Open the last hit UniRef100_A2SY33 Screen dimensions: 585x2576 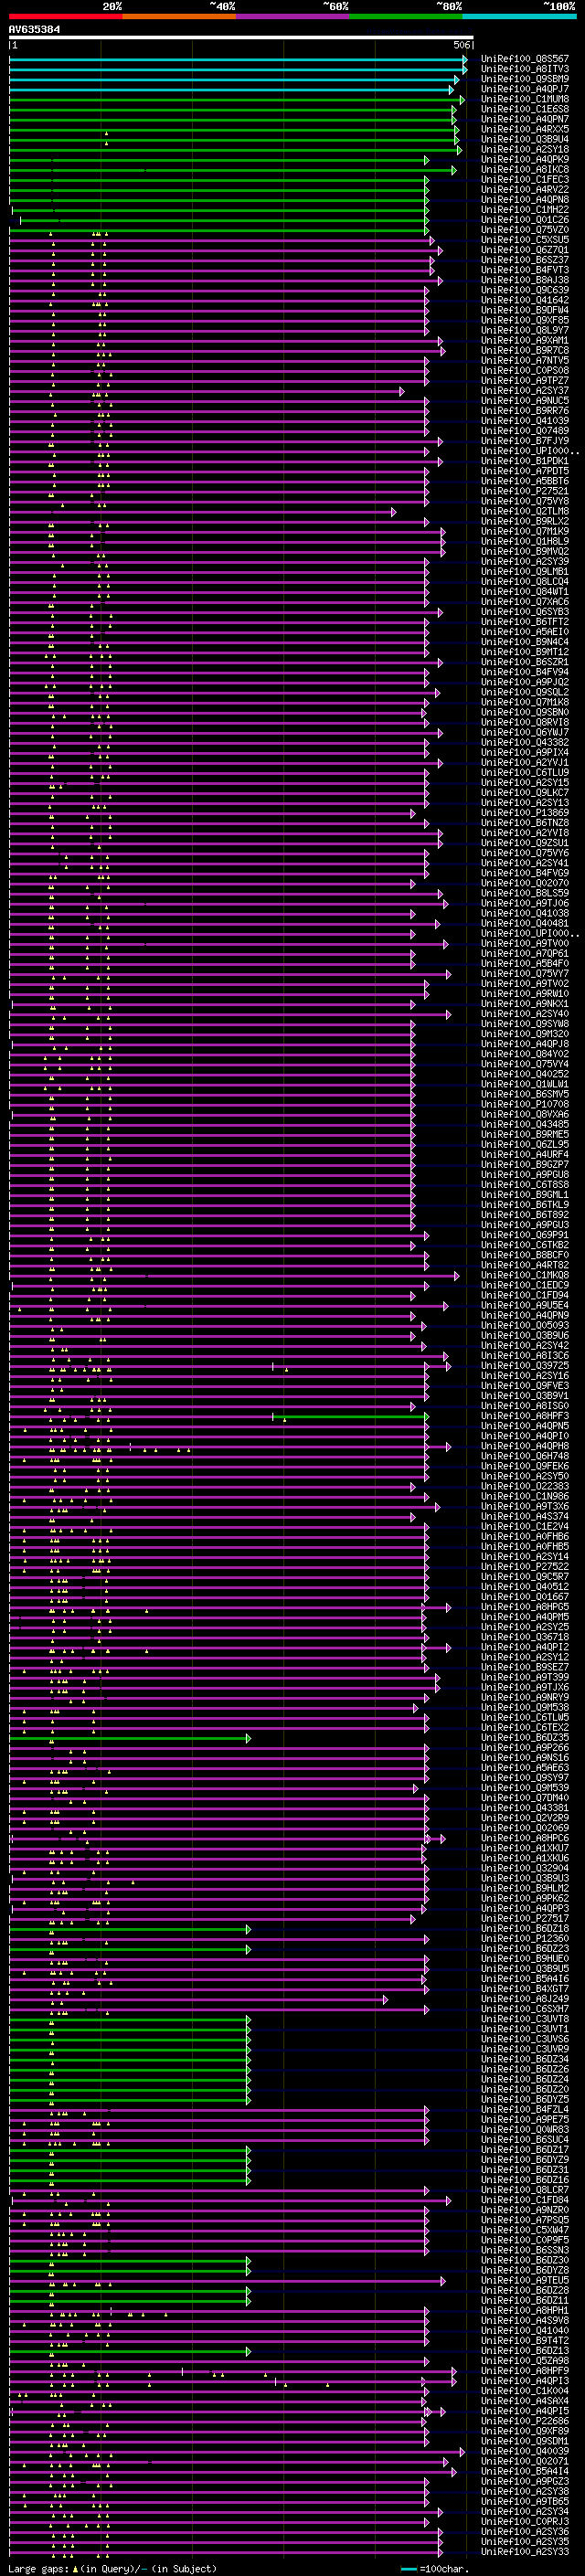click(524, 2551)
